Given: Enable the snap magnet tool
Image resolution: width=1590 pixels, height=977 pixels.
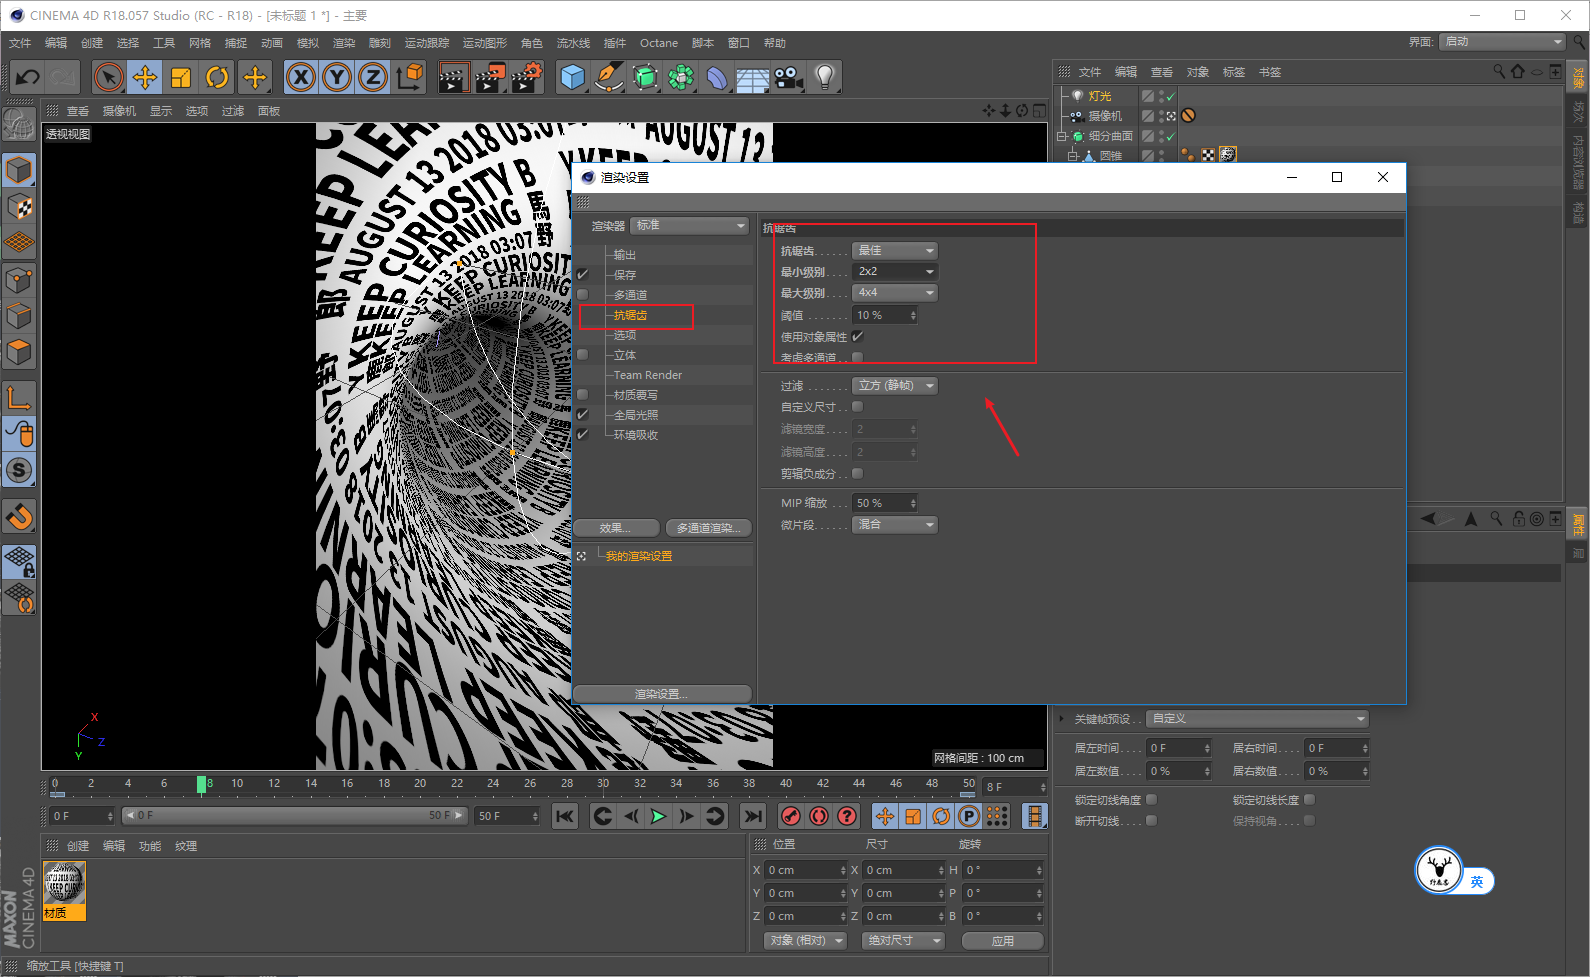Looking at the screenshot, I should coord(19,517).
